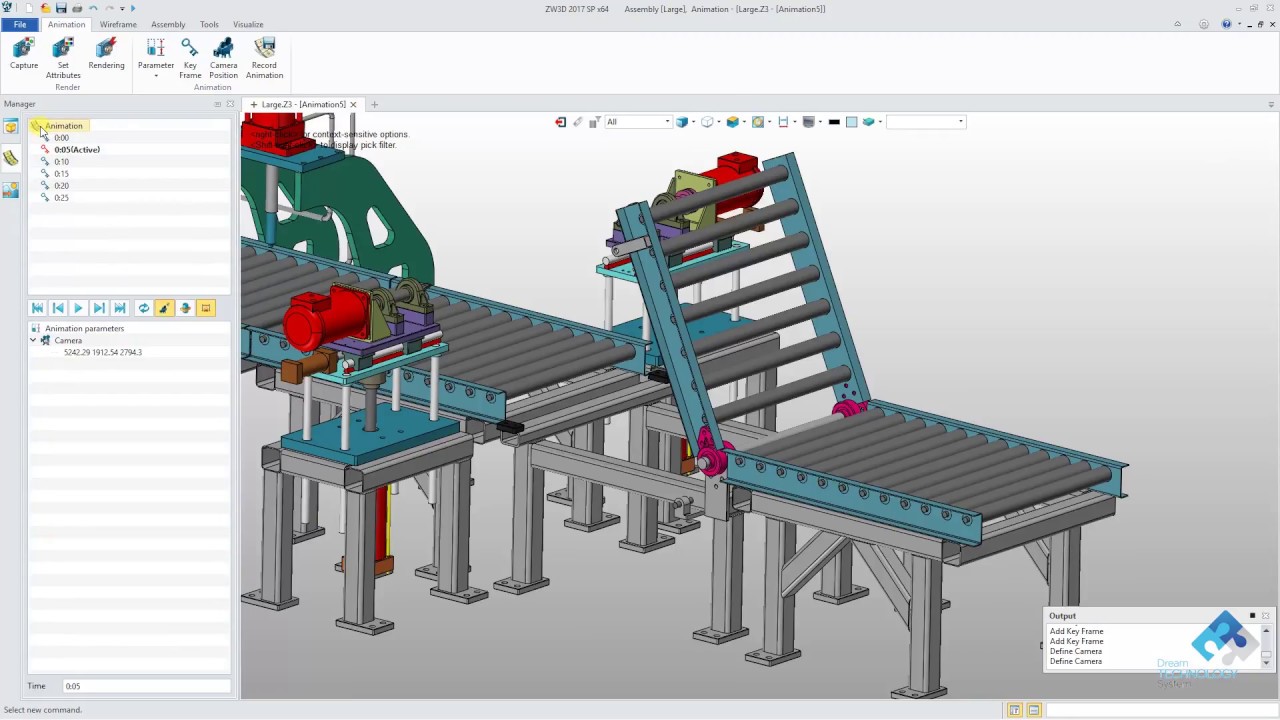Click the black color swatch in the view toolbar

click(834, 122)
